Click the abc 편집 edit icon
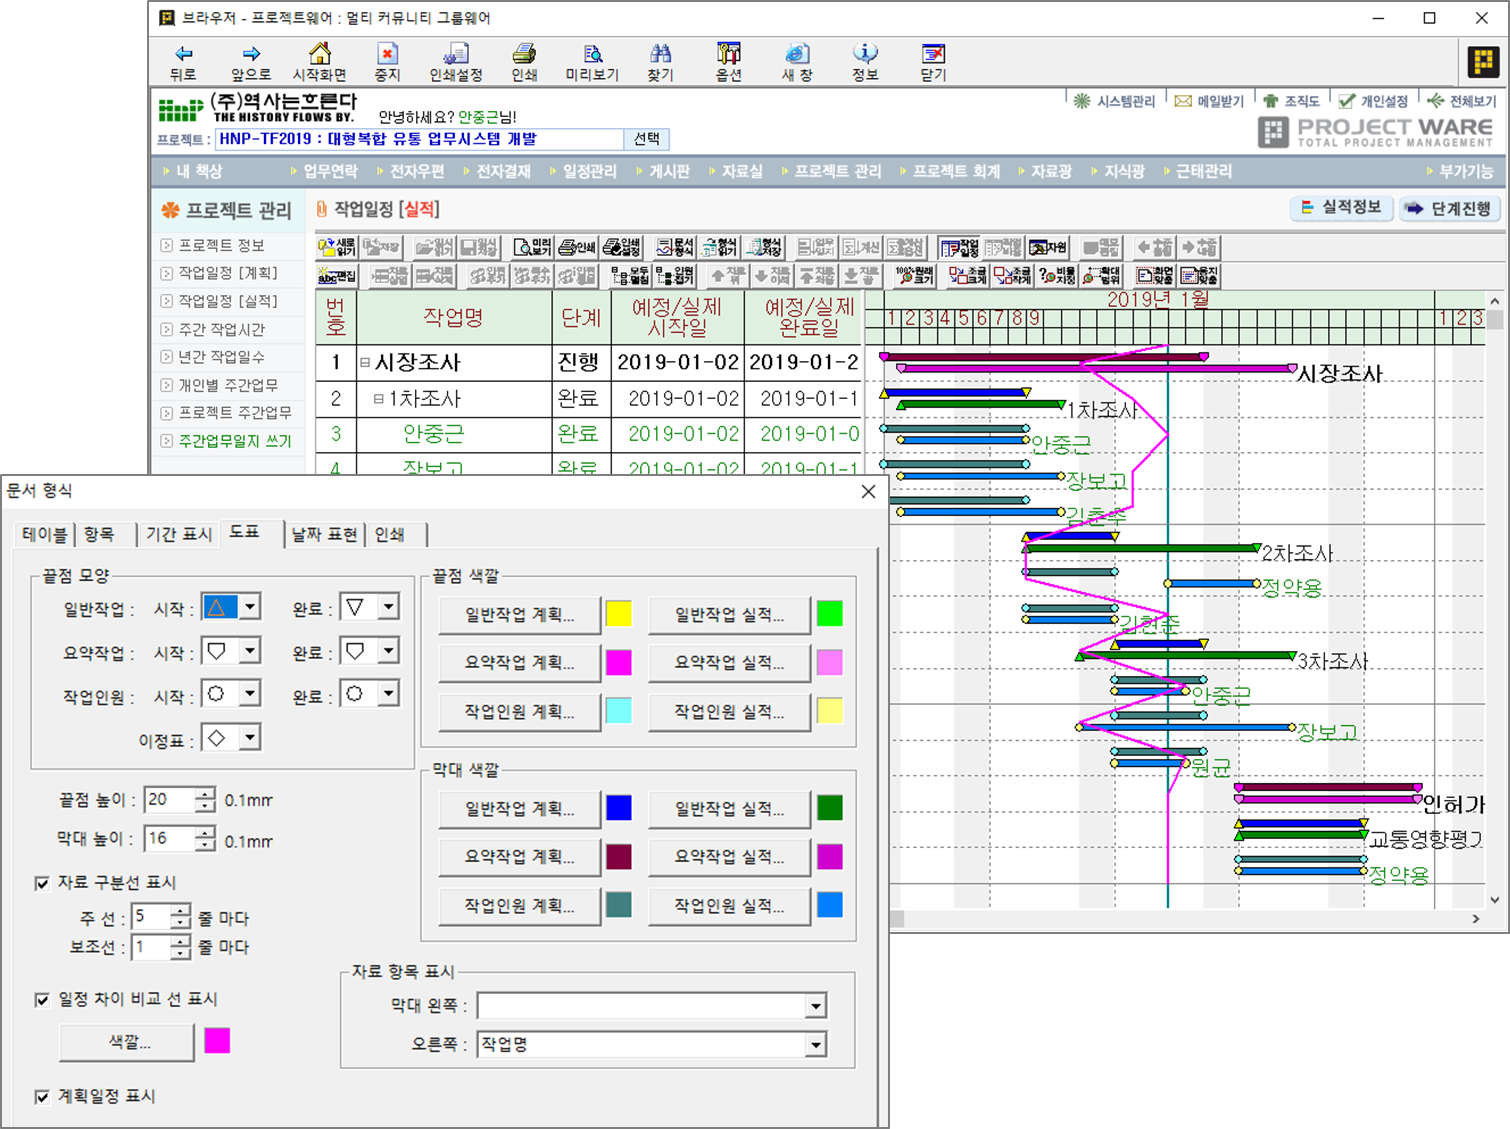 (x=337, y=275)
